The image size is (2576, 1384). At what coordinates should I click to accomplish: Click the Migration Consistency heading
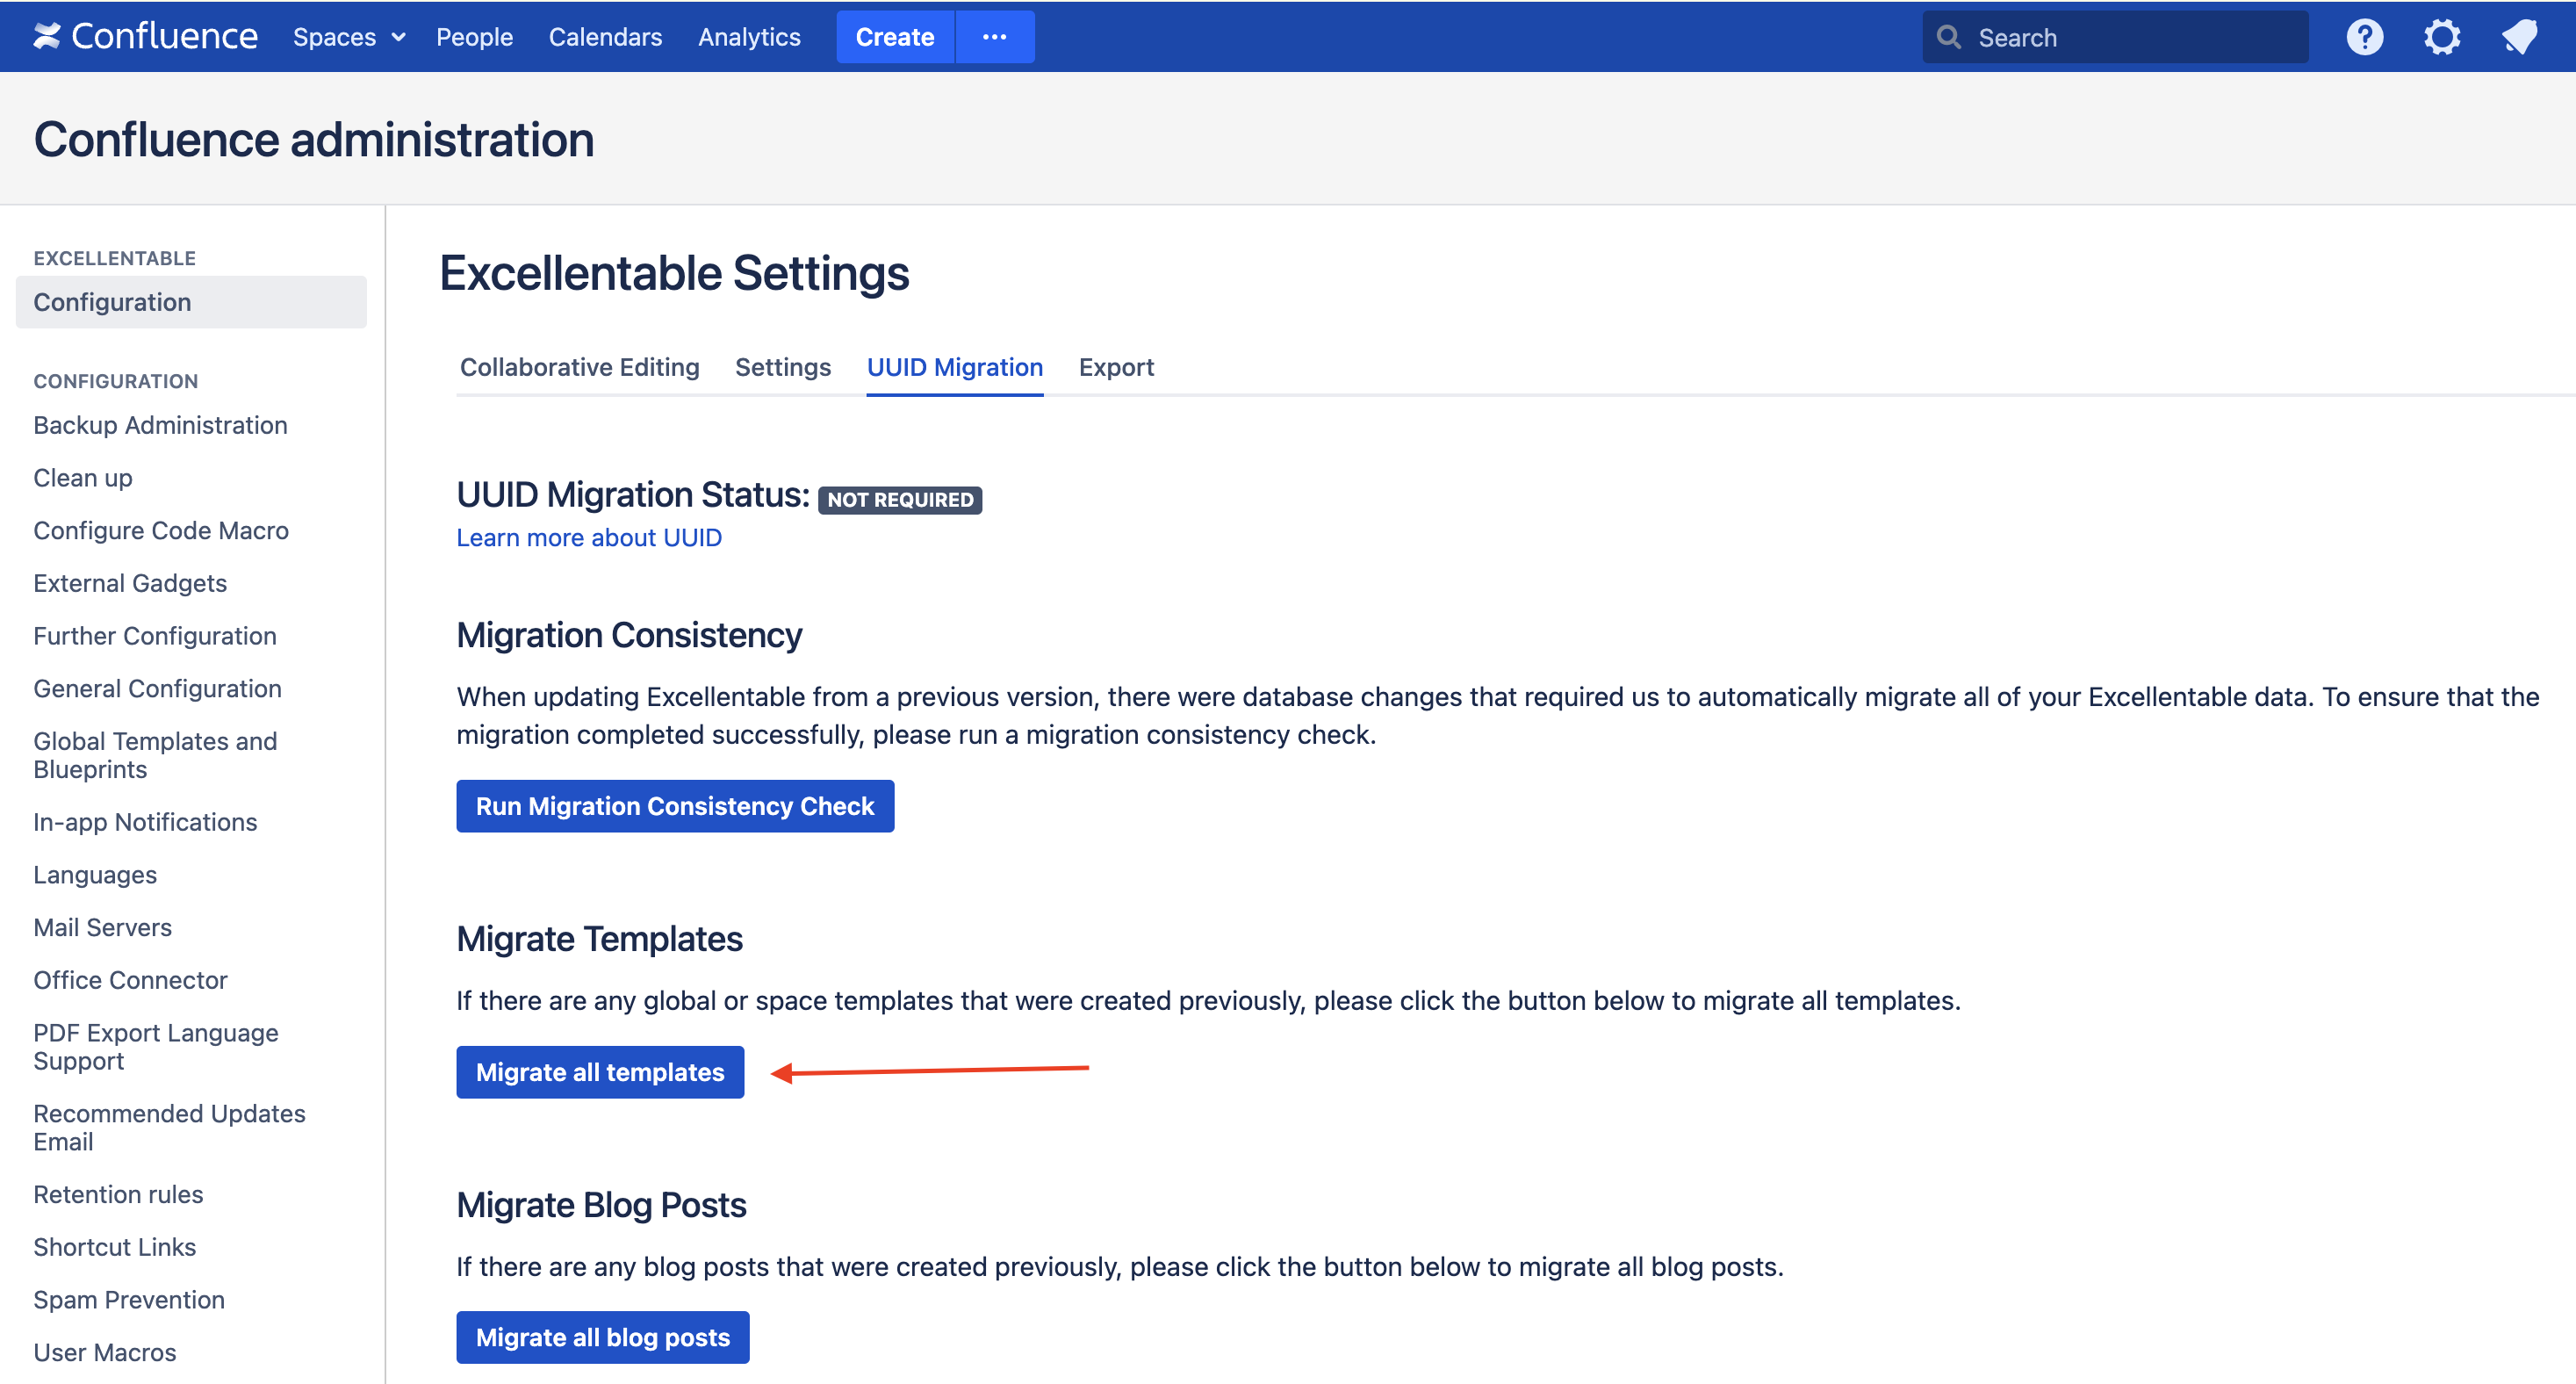click(x=629, y=635)
